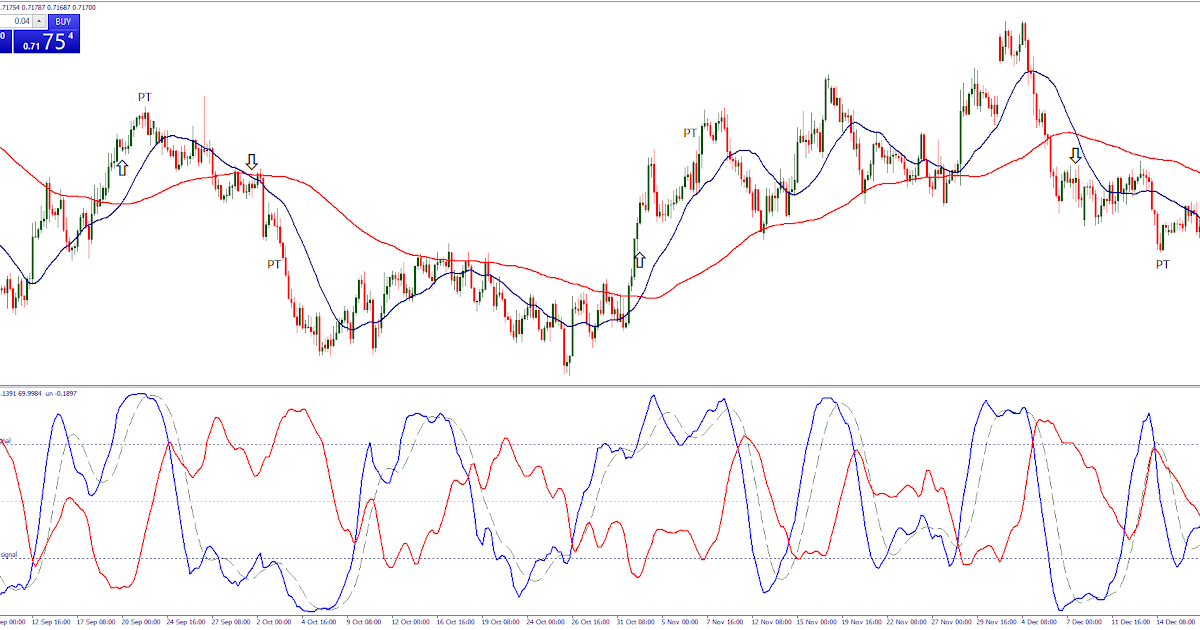The width and height of the screenshot is (1200, 630).
Task: Click the PT label under the 14 Dec low
Action: [1162, 264]
